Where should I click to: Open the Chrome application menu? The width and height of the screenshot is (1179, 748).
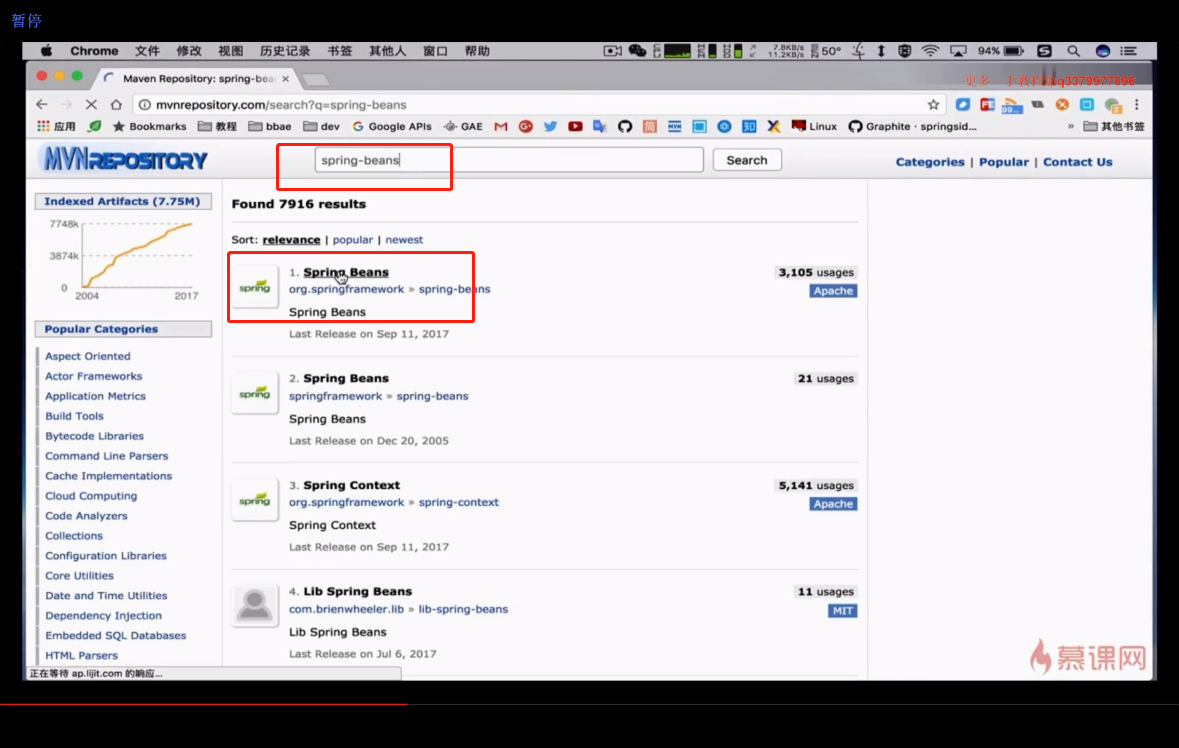94,50
